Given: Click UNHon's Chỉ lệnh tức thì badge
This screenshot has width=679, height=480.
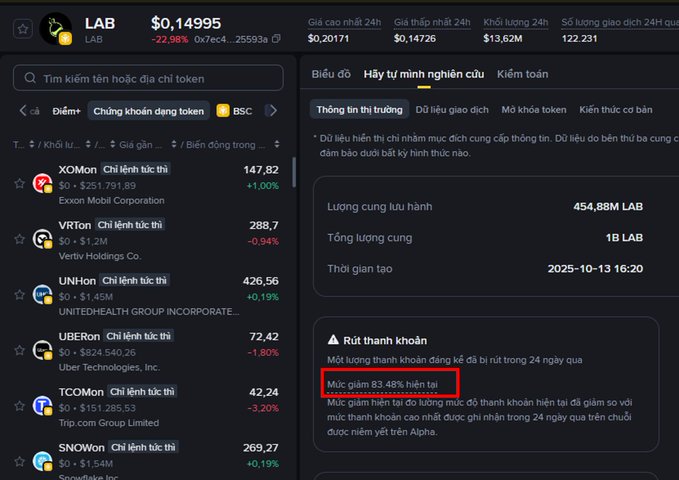Looking at the screenshot, I should (134, 281).
